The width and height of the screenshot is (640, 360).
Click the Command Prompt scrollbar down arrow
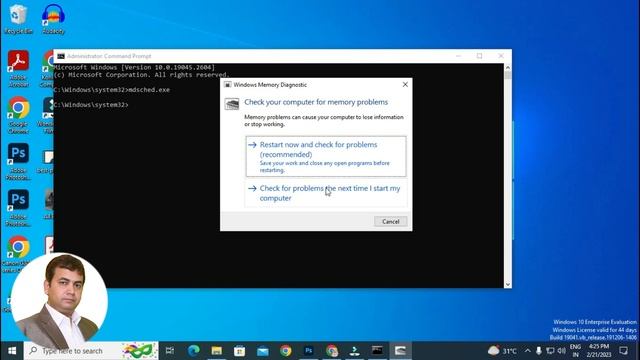[x=508, y=284]
